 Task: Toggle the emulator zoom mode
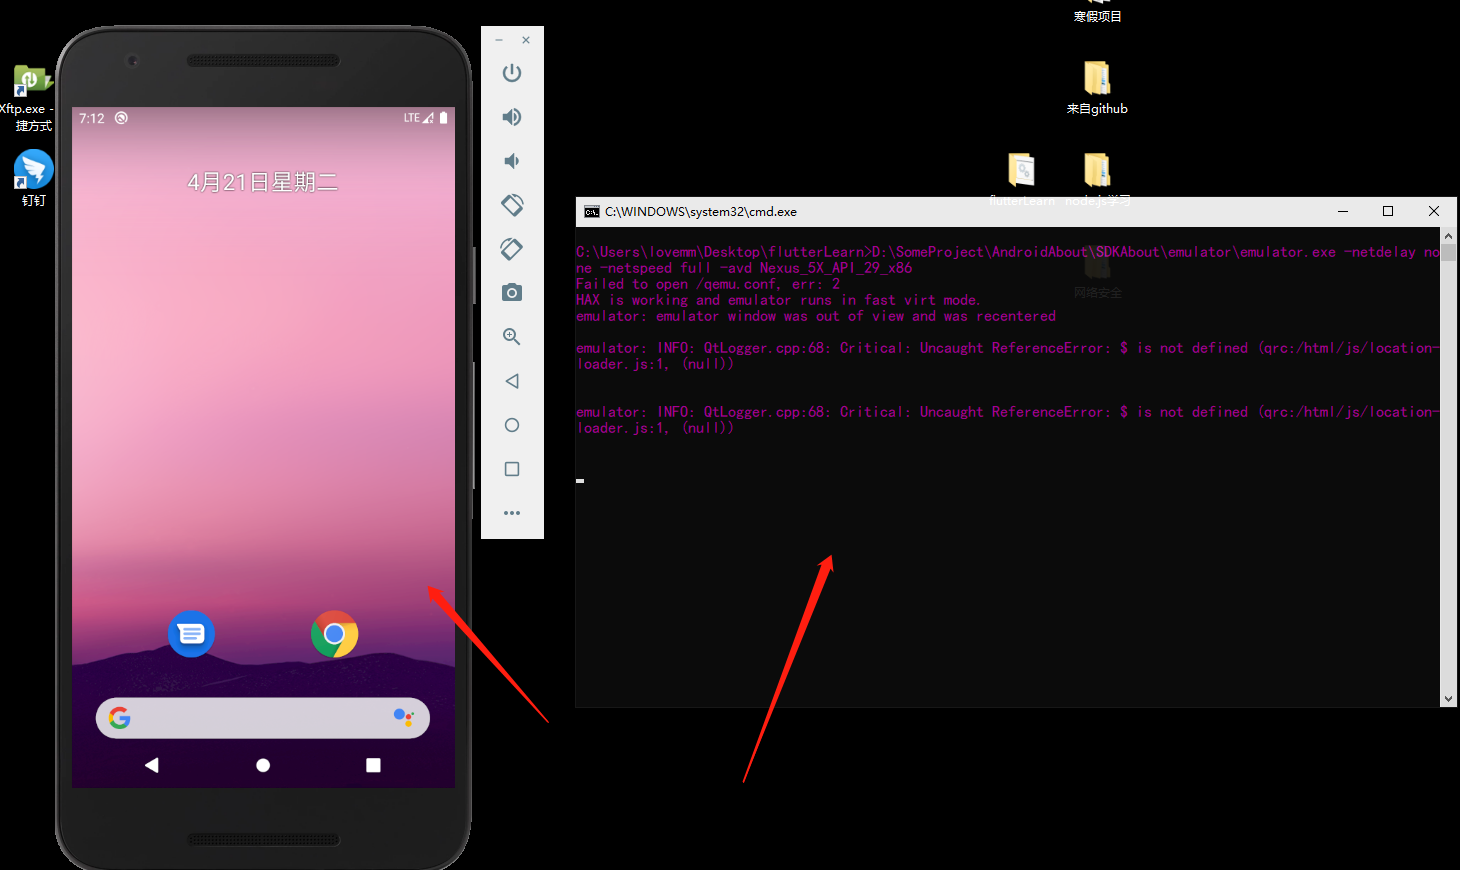pyautogui.click(x=511, y=337)
